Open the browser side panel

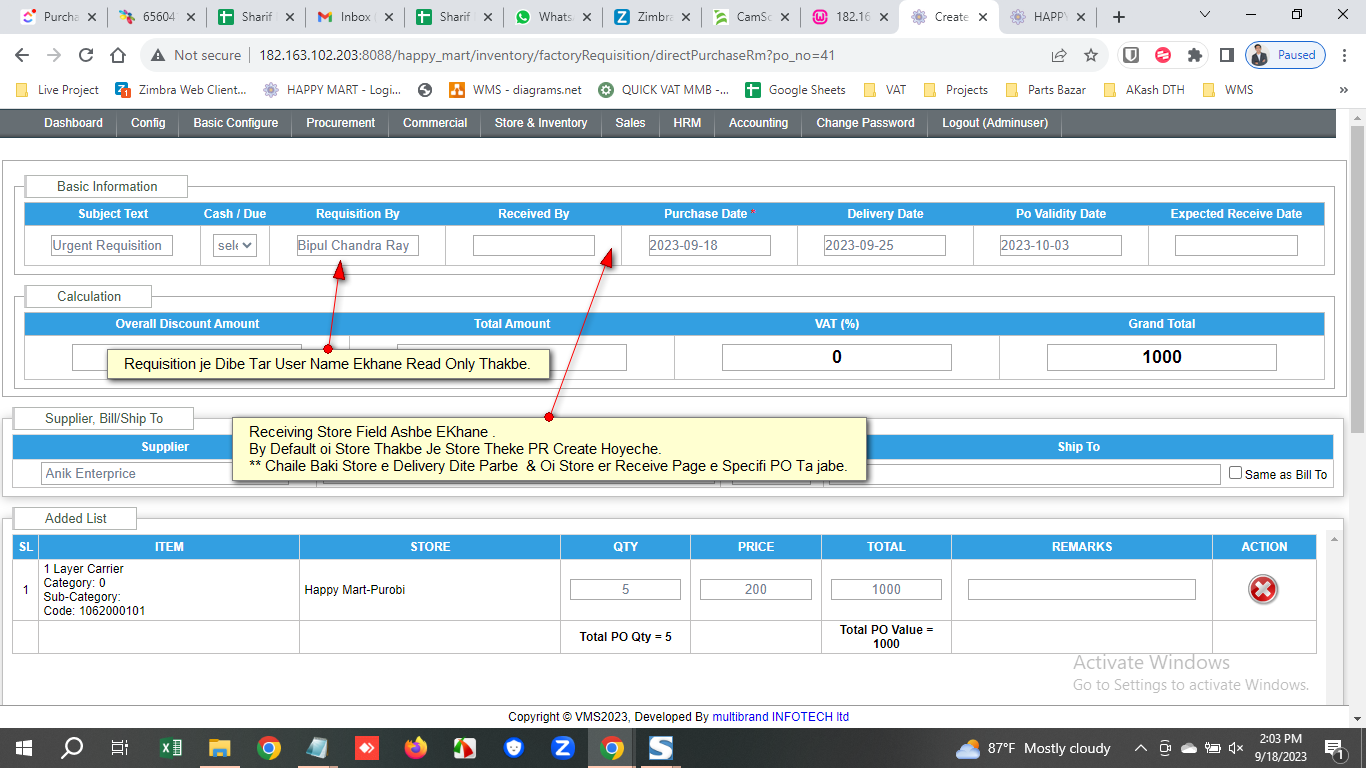point(1226,56)
